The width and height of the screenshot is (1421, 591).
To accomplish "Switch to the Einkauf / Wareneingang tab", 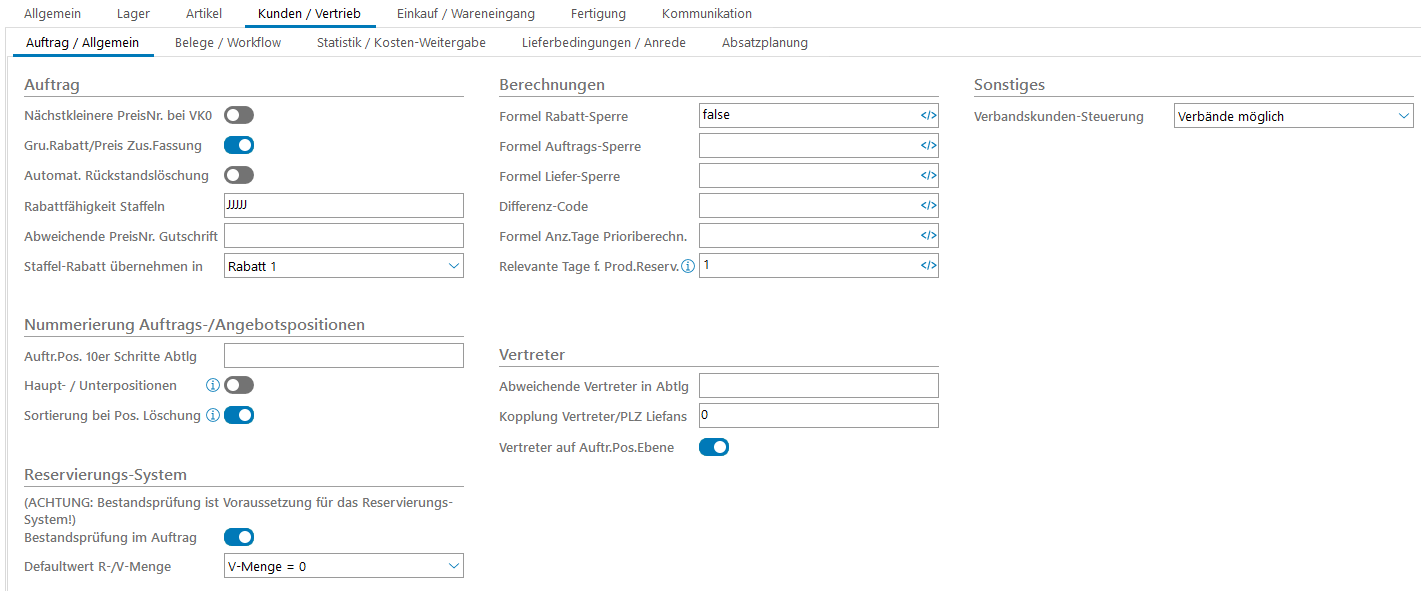I will point(466,14).
